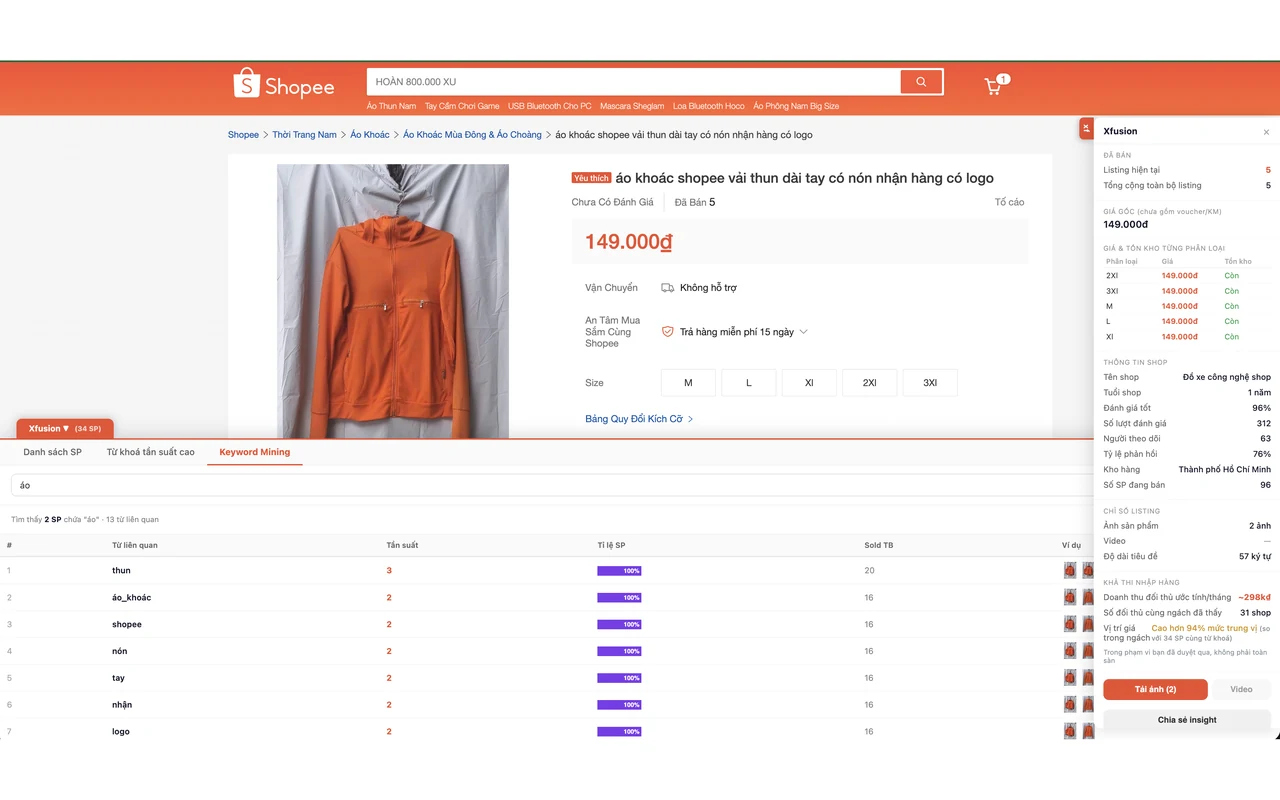Click the Shopee logo in header
This screenshot has width=1280, height=800.
pos(284,84)
